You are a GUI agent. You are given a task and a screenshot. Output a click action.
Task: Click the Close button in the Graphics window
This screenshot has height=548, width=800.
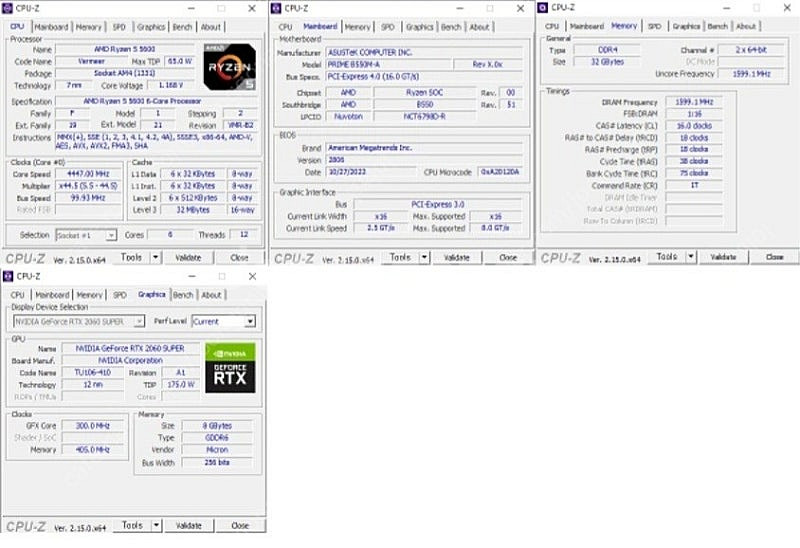tap(240, 525)
